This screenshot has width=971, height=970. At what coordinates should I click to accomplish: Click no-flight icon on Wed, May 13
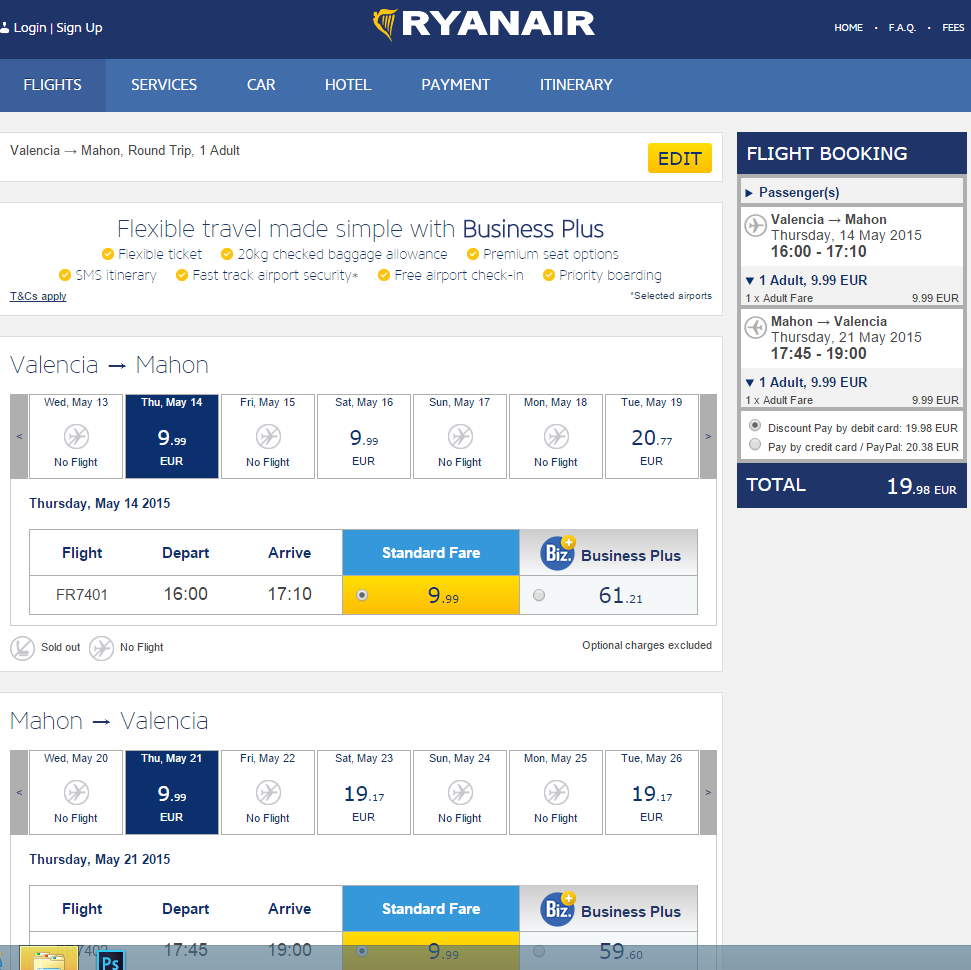tap(76, 437)
